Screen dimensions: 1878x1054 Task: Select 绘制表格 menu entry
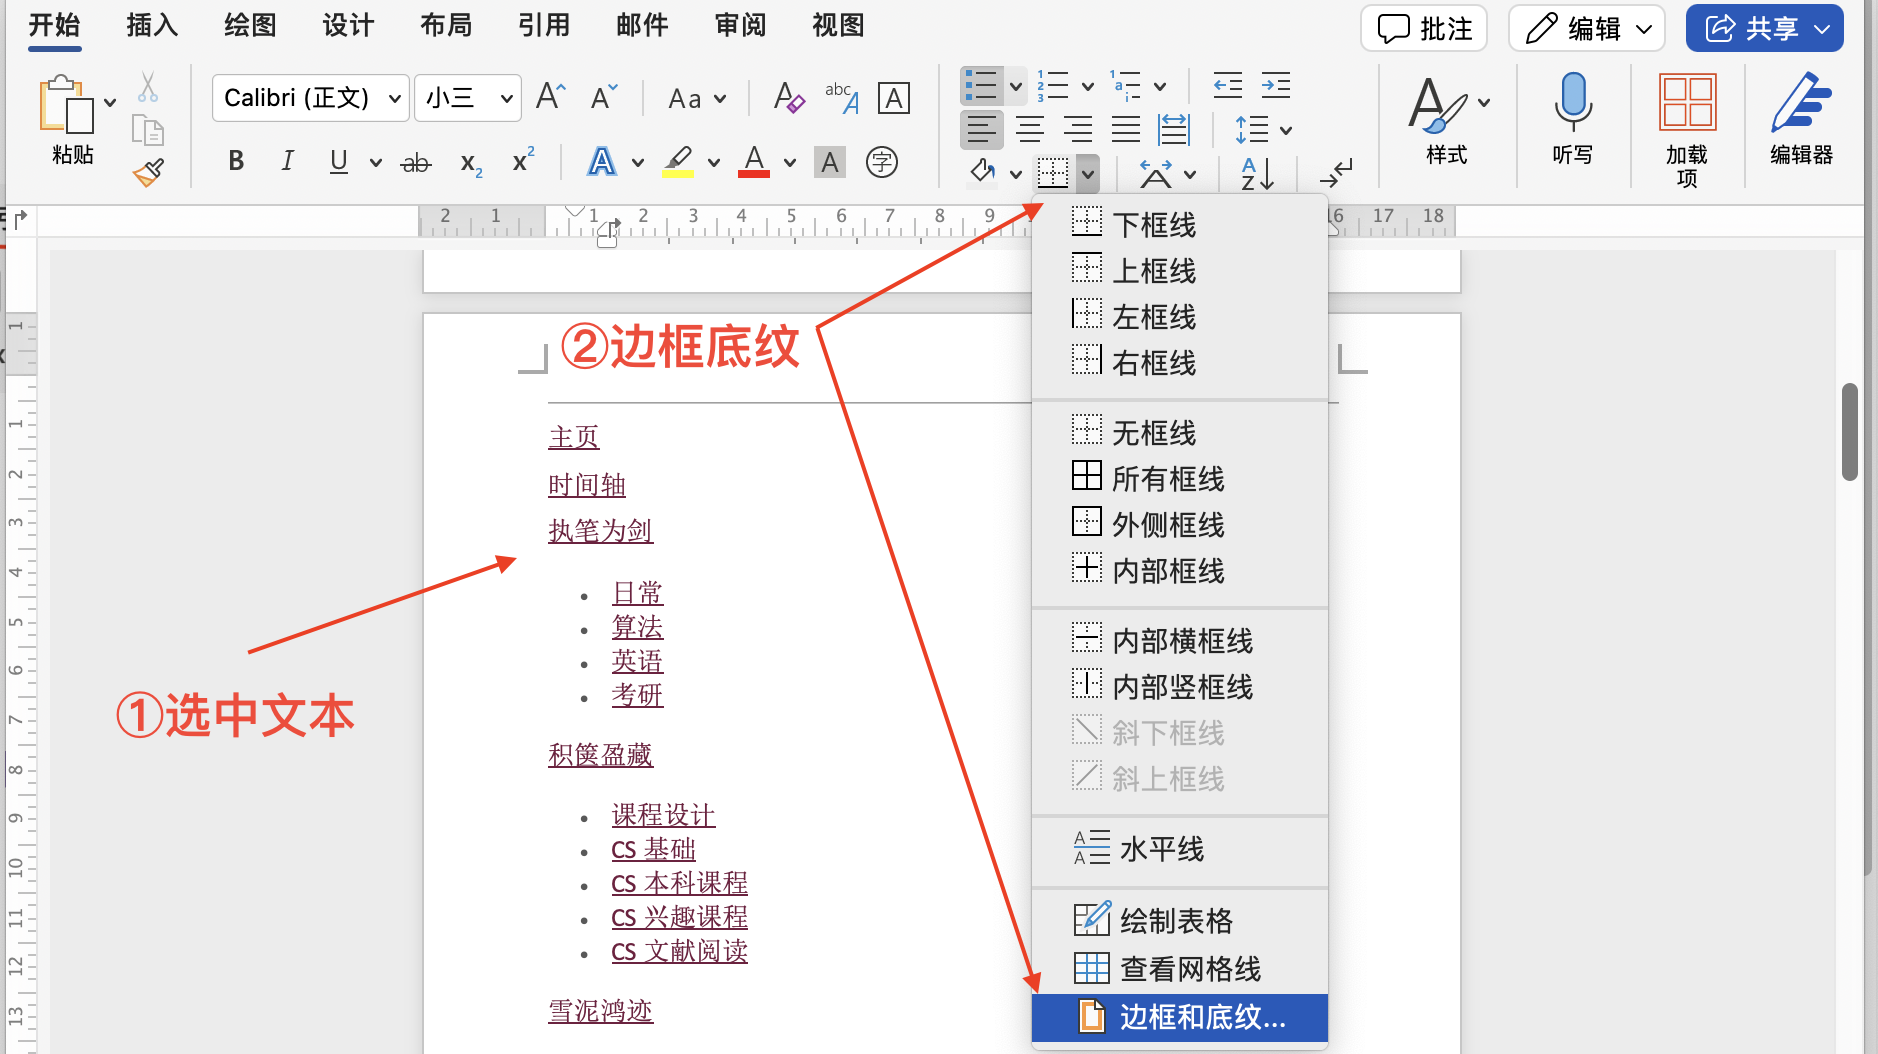coord(1180,920)
